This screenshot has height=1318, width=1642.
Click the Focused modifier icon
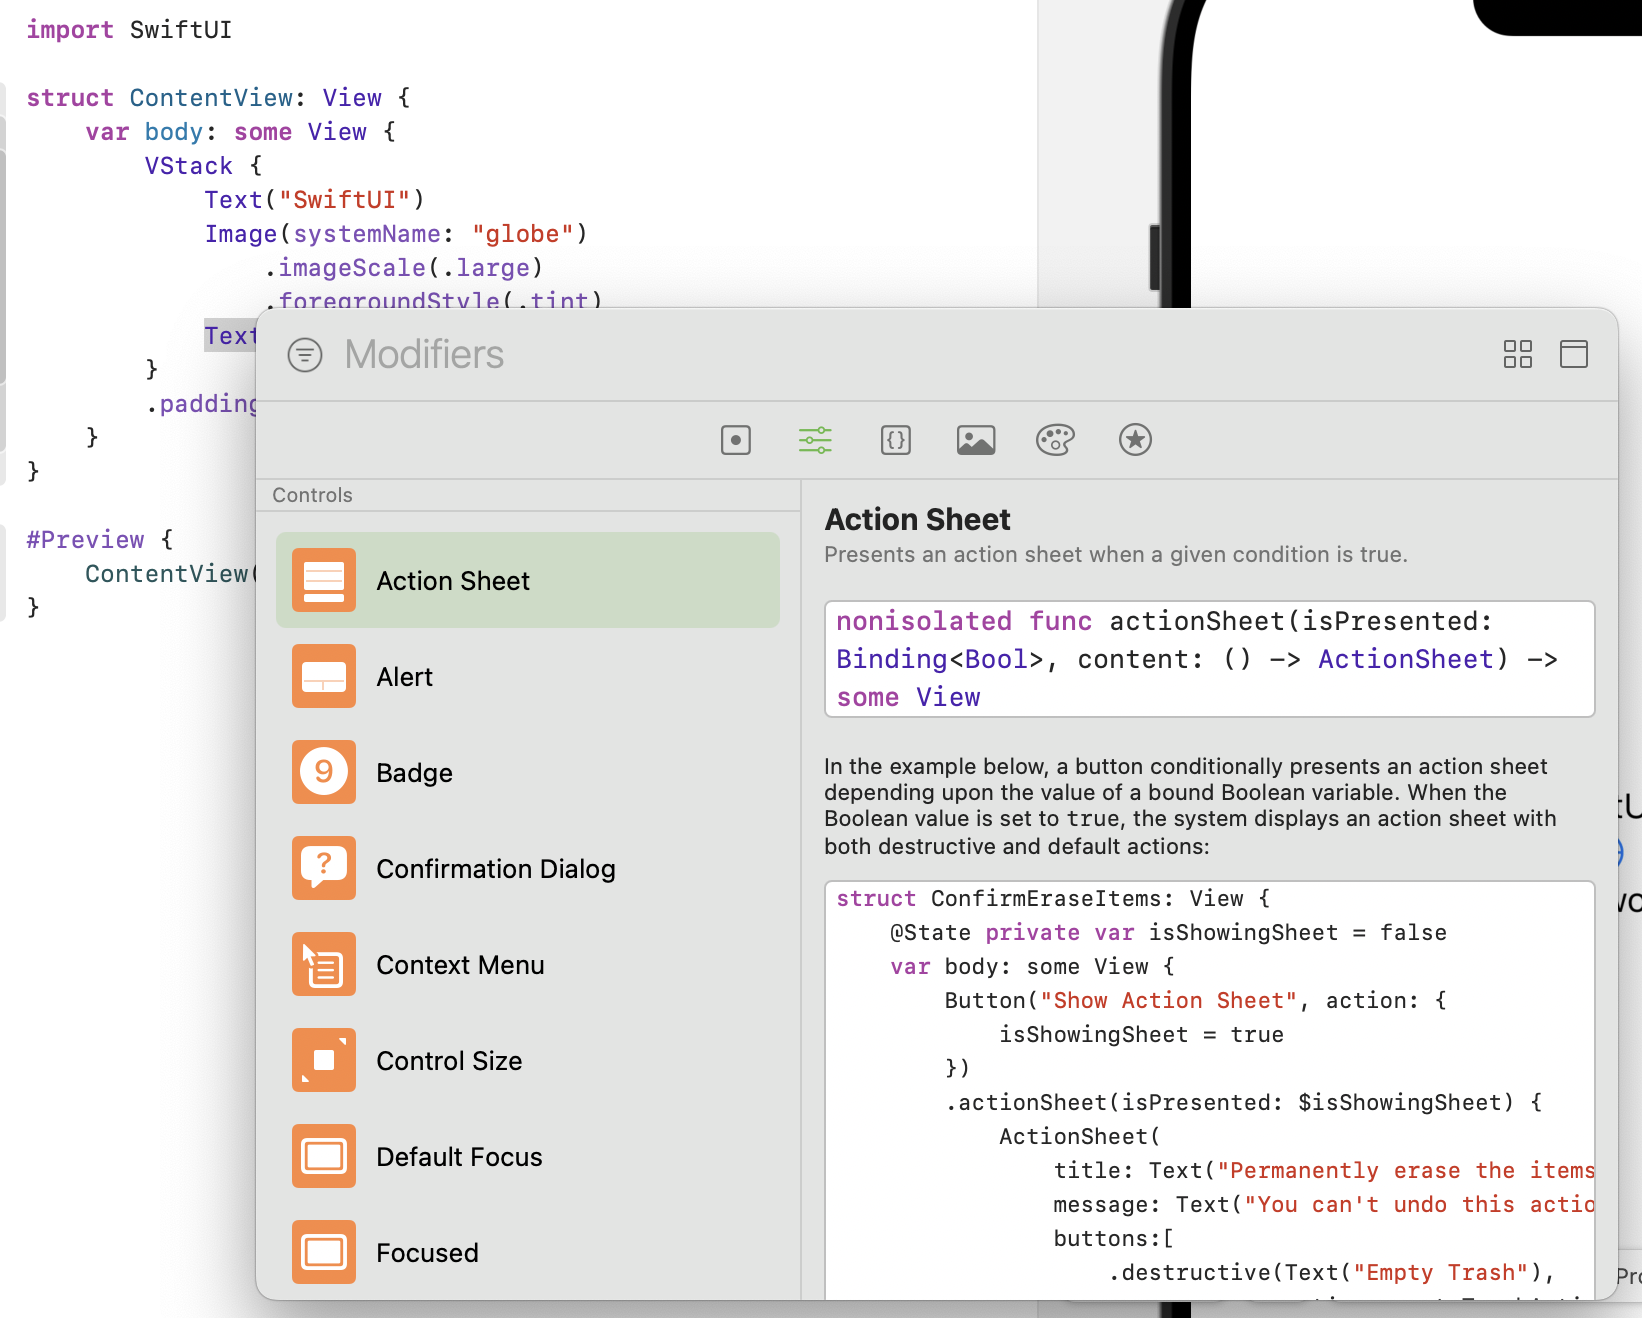[x=324, y=1252]
